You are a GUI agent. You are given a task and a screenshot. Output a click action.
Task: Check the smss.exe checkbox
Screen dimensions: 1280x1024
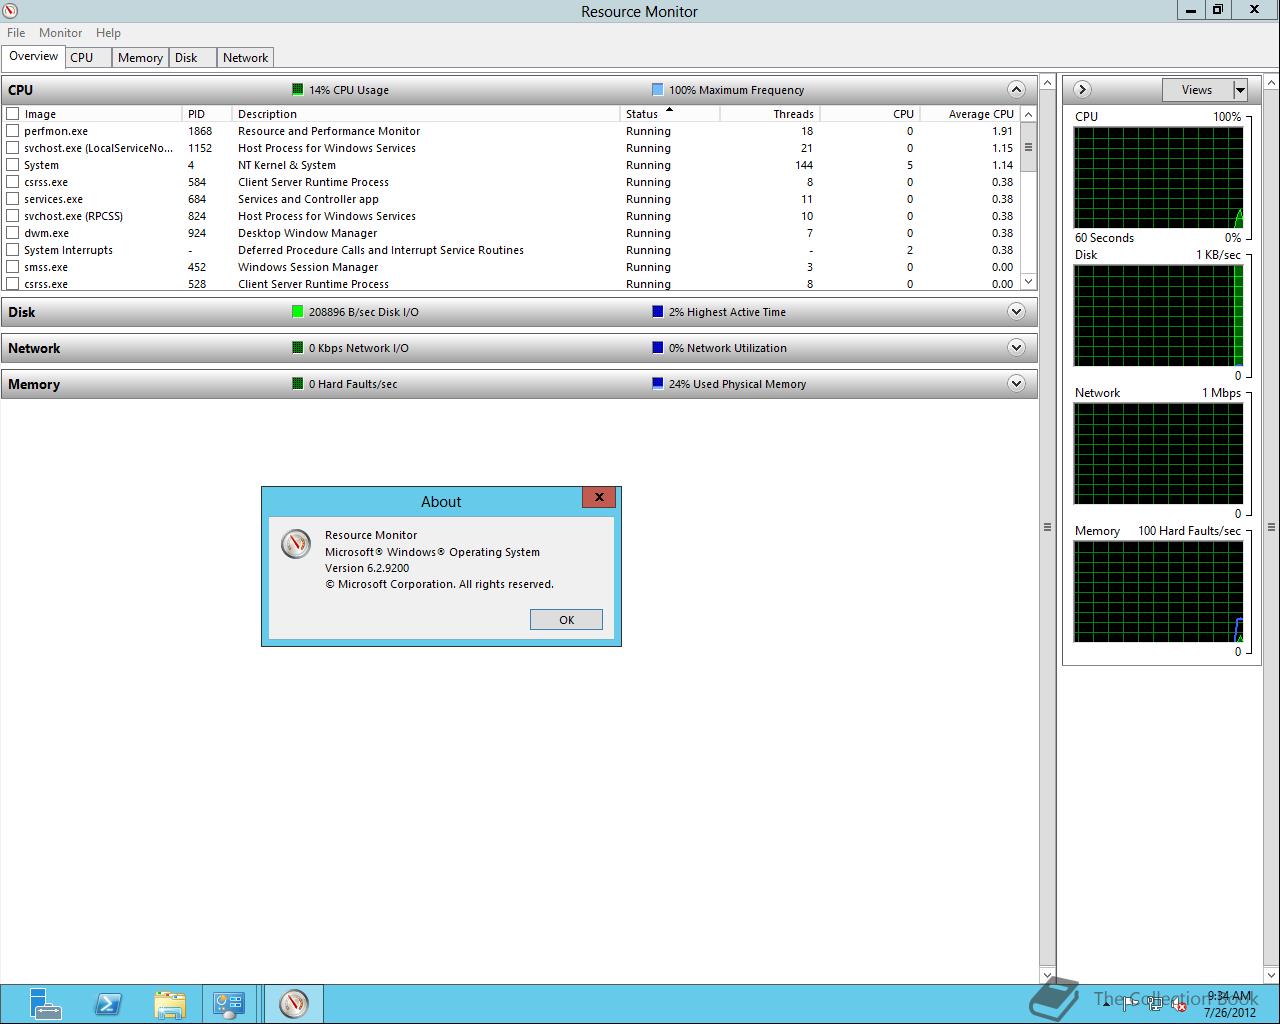pyautogui.click(x=13, y=267)
